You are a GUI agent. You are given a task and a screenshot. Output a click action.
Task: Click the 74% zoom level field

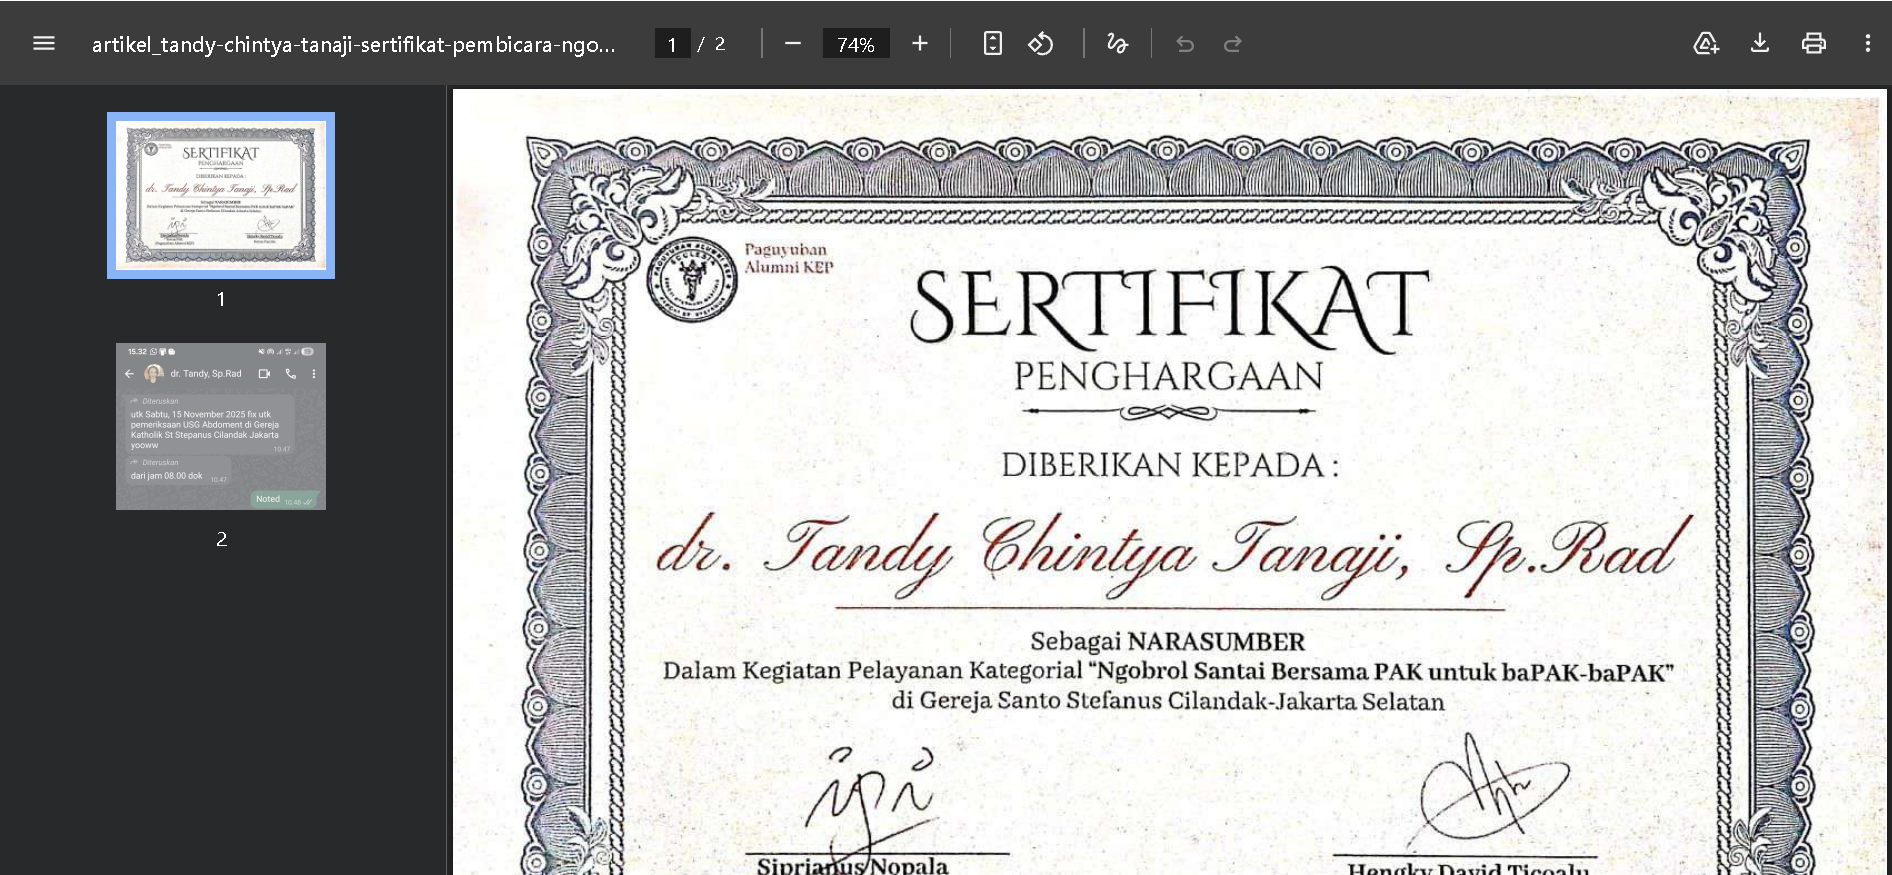pos(855,44)
